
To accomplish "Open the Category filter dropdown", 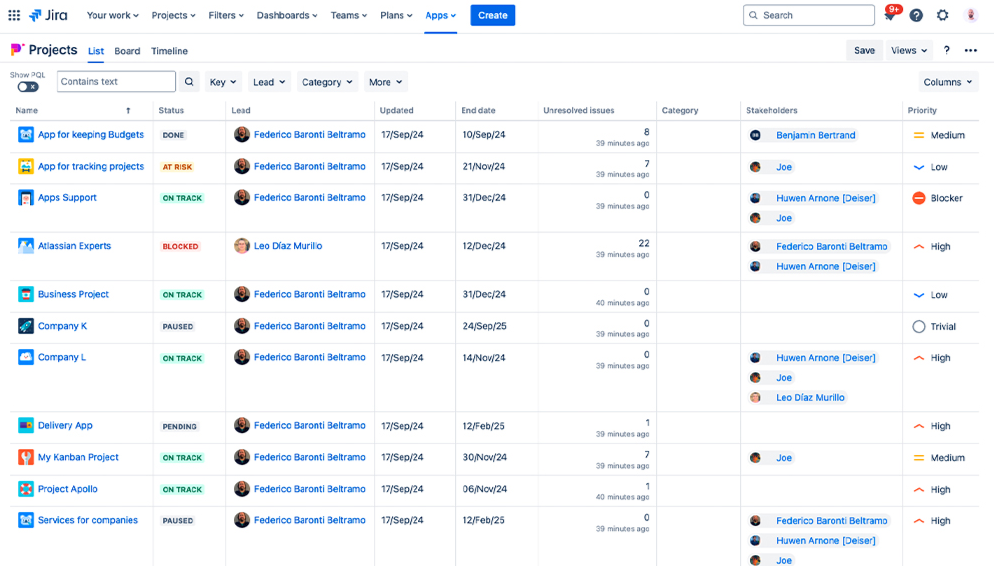I will [x=327, y=82].
